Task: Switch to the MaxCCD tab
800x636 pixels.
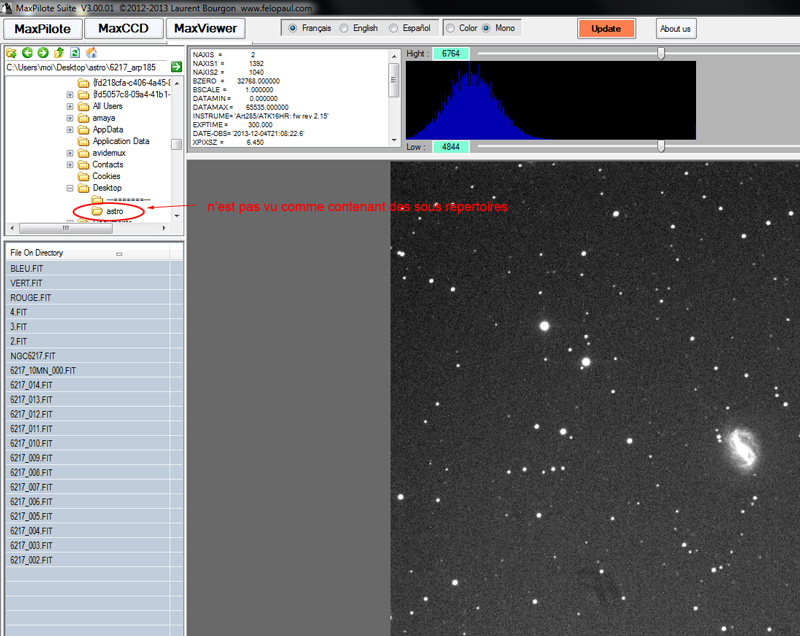Action: (121, 29)
